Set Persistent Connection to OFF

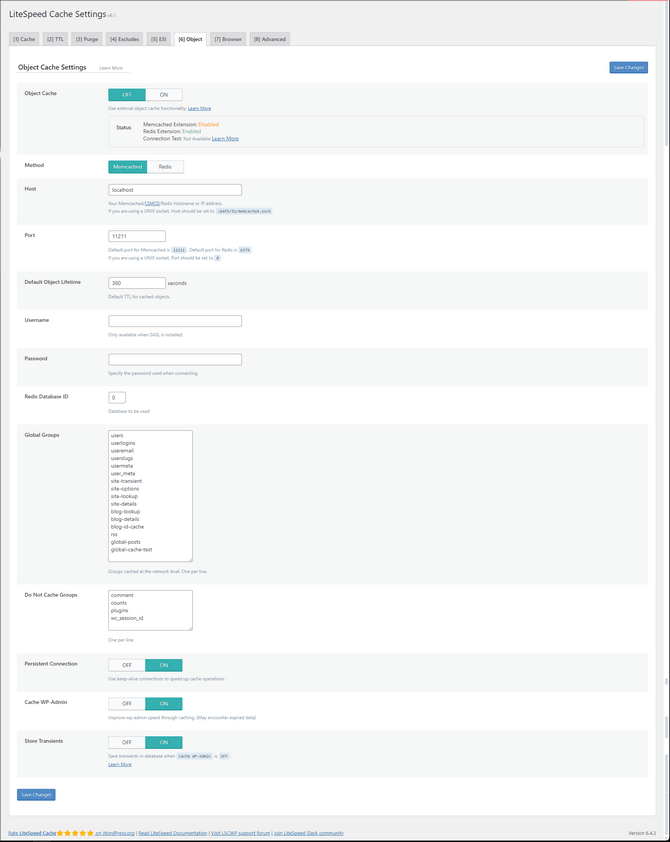(x=127, y=665)
